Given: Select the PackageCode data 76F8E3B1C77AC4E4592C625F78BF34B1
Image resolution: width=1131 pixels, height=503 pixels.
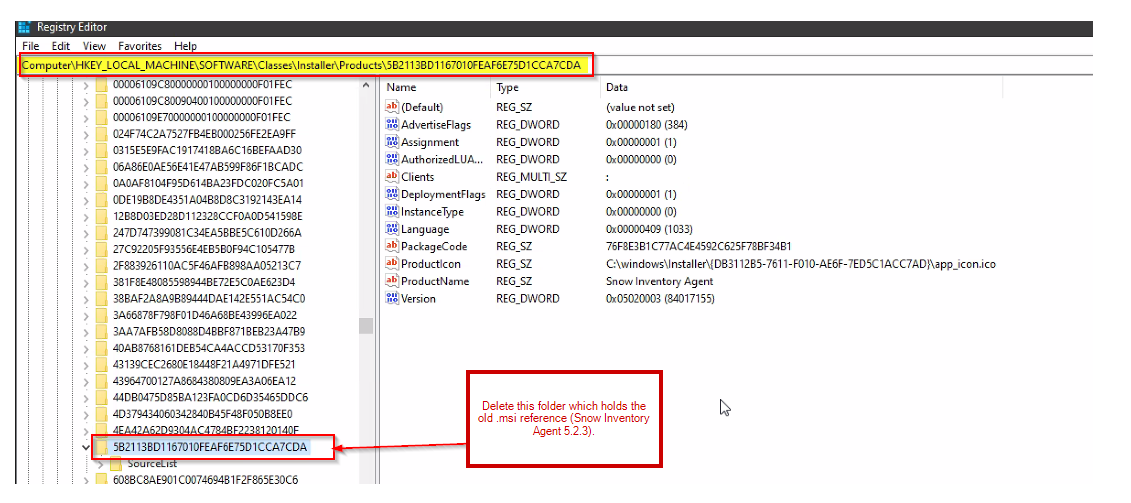Looking at the screenshot, I should 699,246.
